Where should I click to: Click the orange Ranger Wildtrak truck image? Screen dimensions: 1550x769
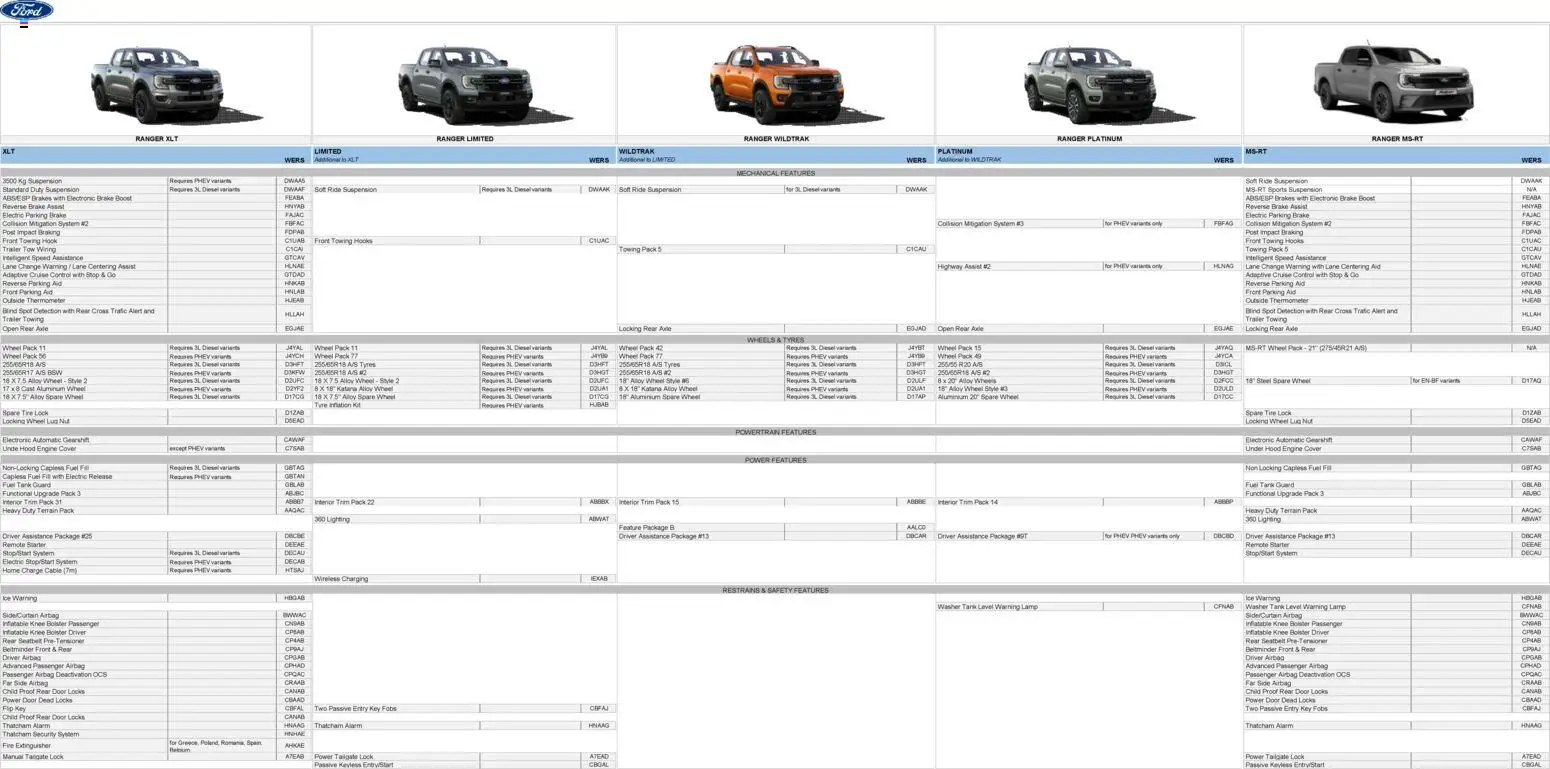coord(775,84)
